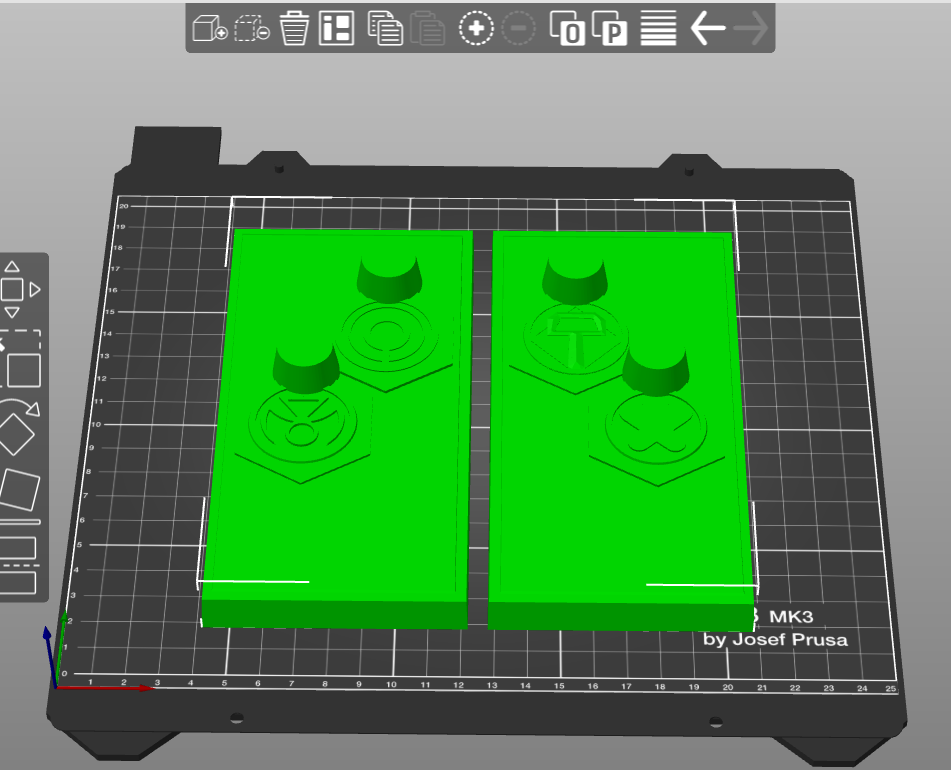Click the greyed Paste clipboard icon
The width and height of the screenshot is (951, 770).
428,28
